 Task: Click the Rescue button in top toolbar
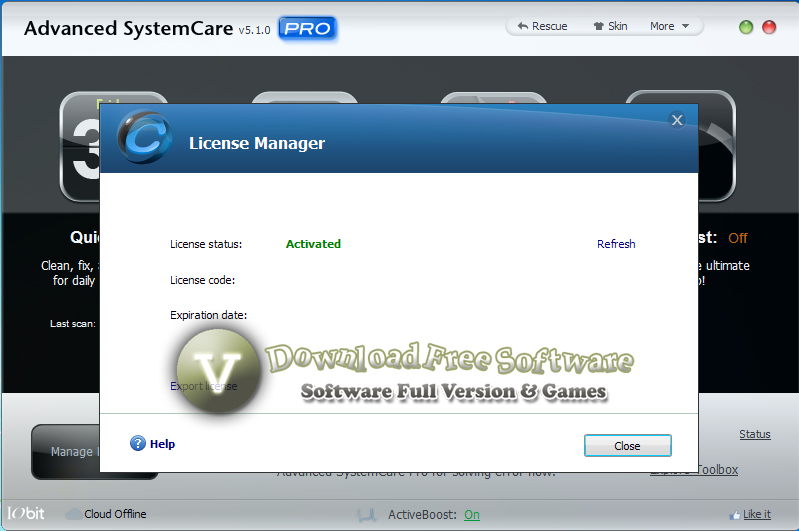point(542,26)
